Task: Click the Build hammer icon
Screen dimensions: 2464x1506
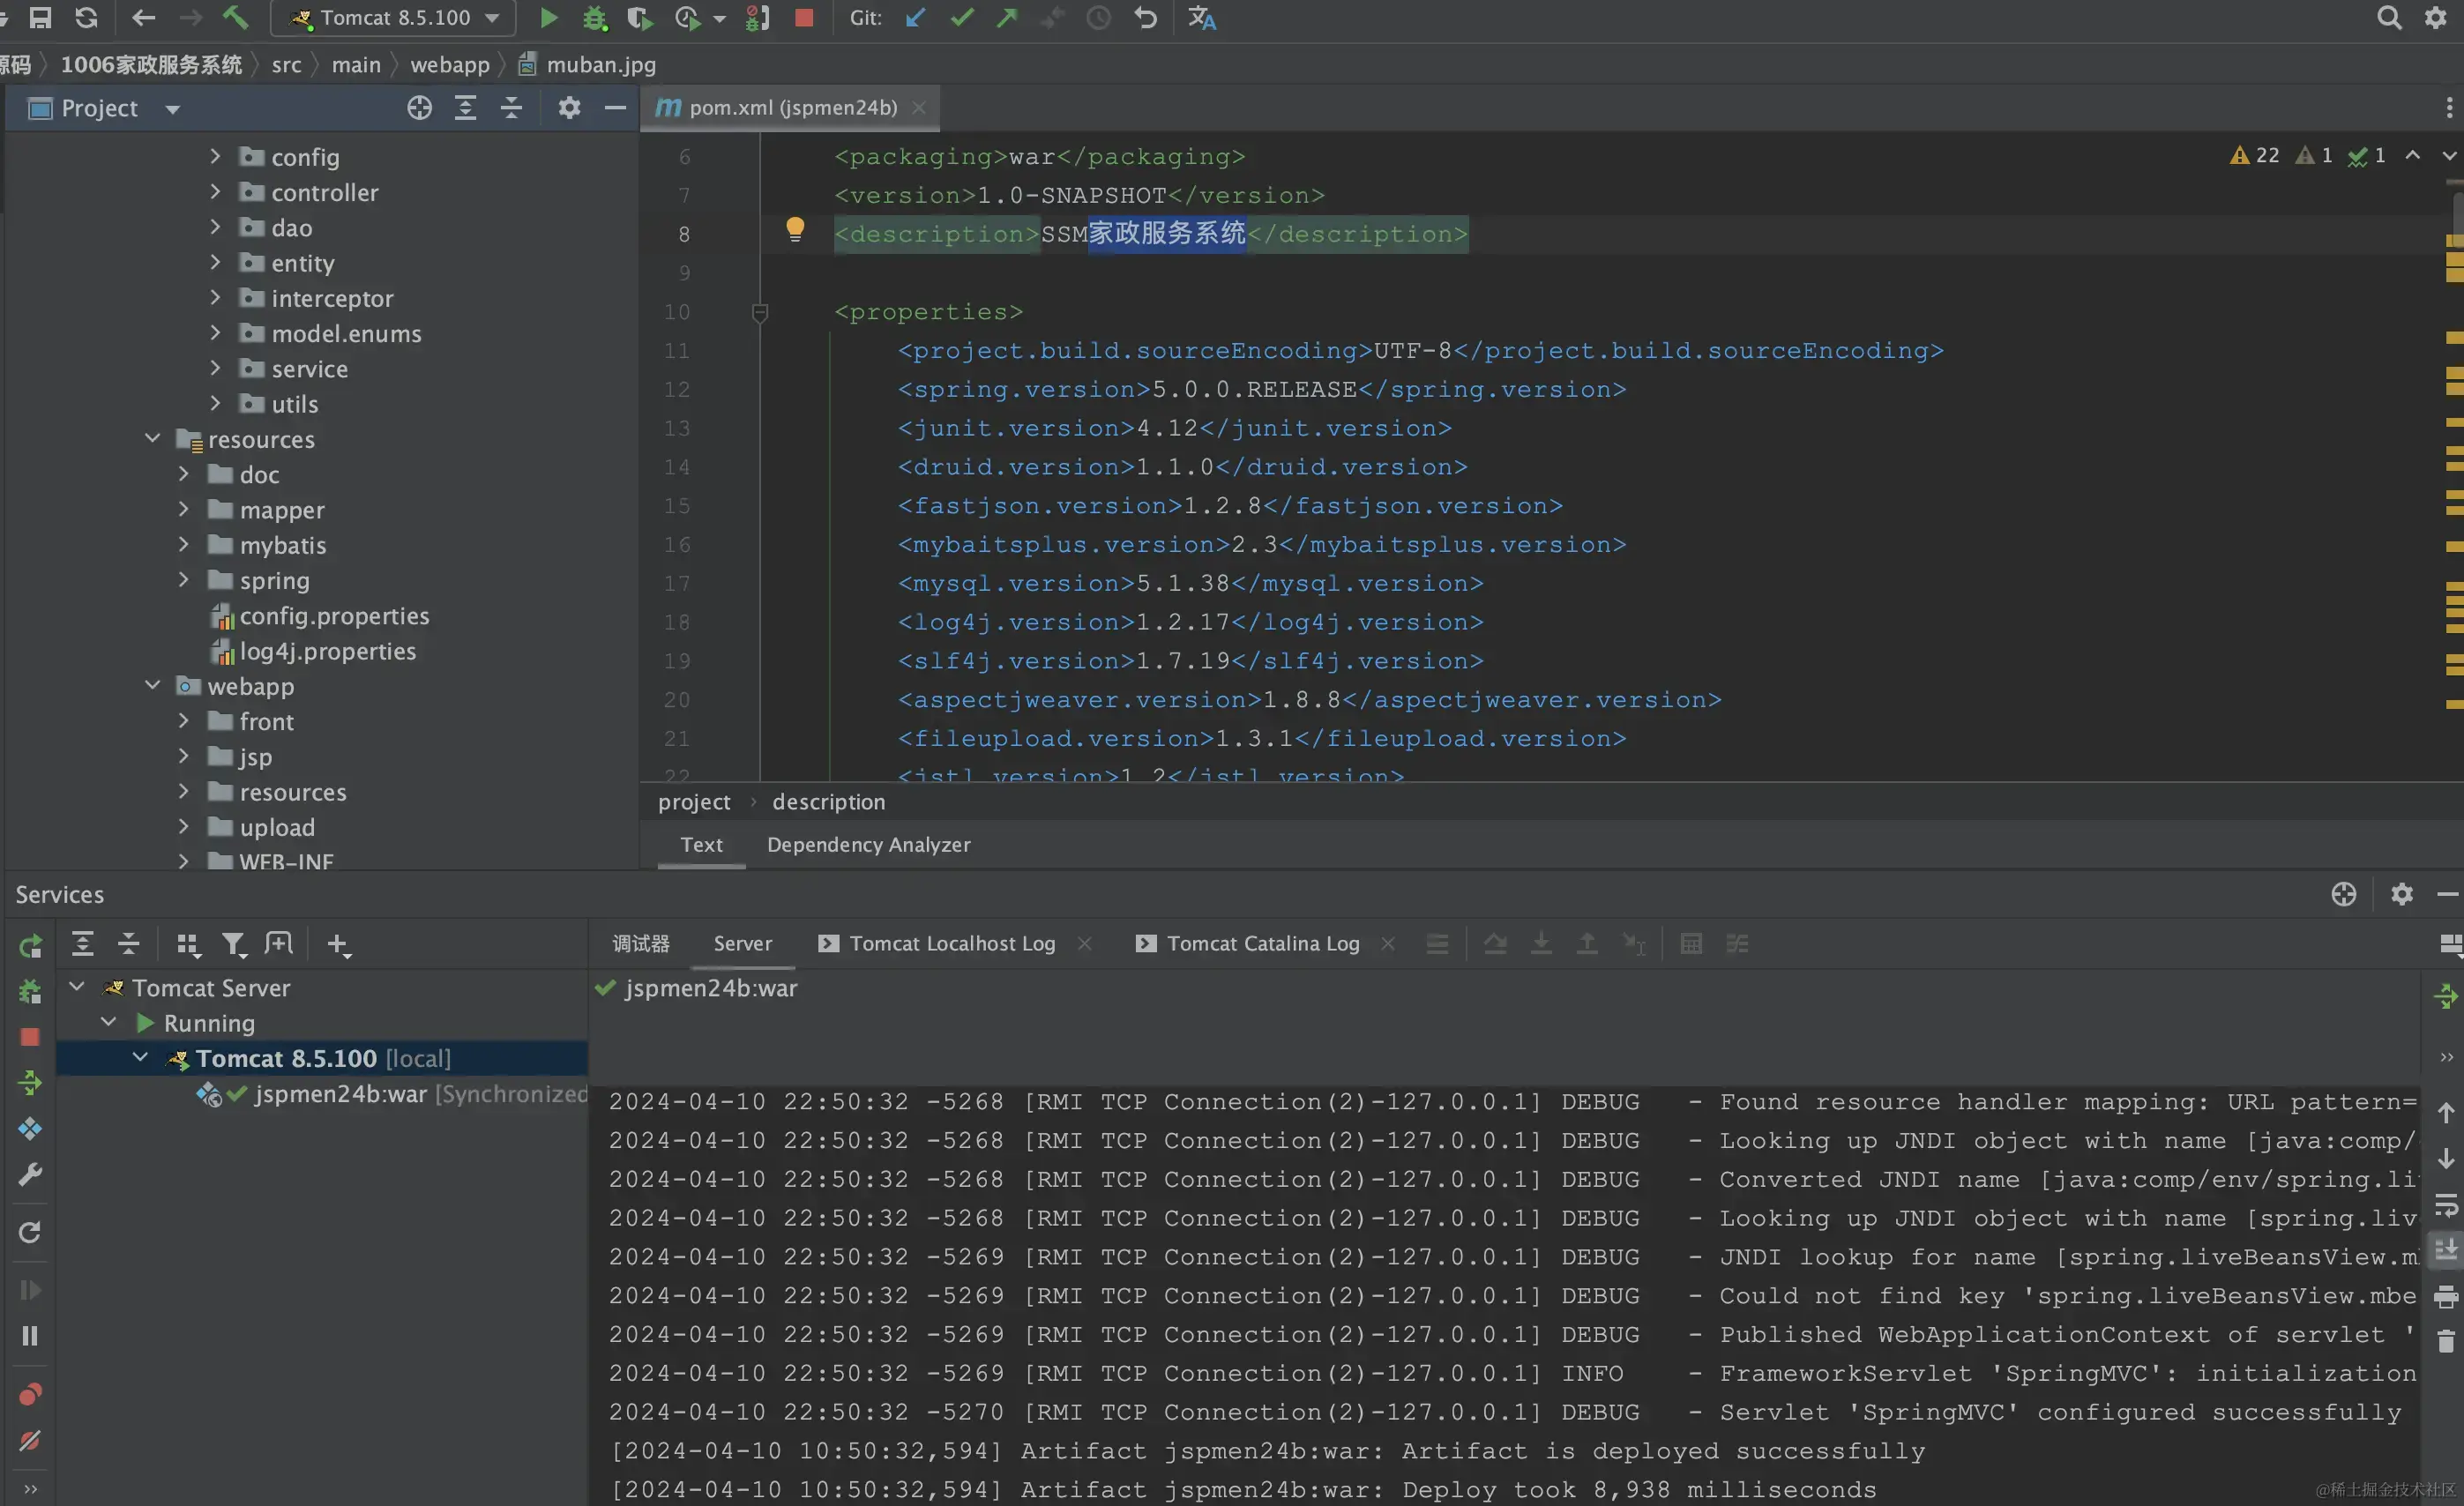Action: click(x=236, y=18)
